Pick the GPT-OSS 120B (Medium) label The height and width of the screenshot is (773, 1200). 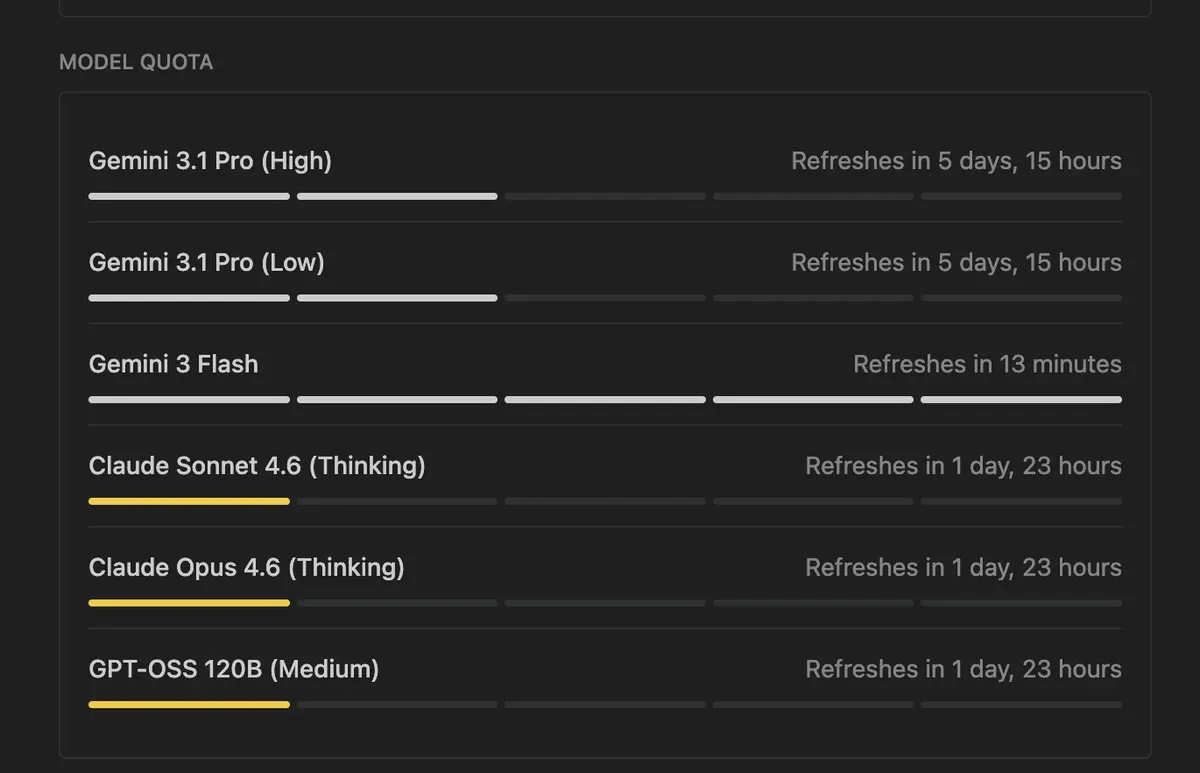pos(234,670)
